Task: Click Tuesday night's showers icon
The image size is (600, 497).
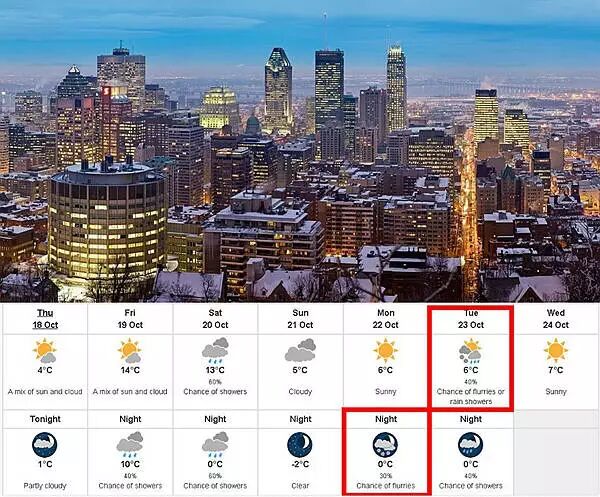Action: [471, 445]
